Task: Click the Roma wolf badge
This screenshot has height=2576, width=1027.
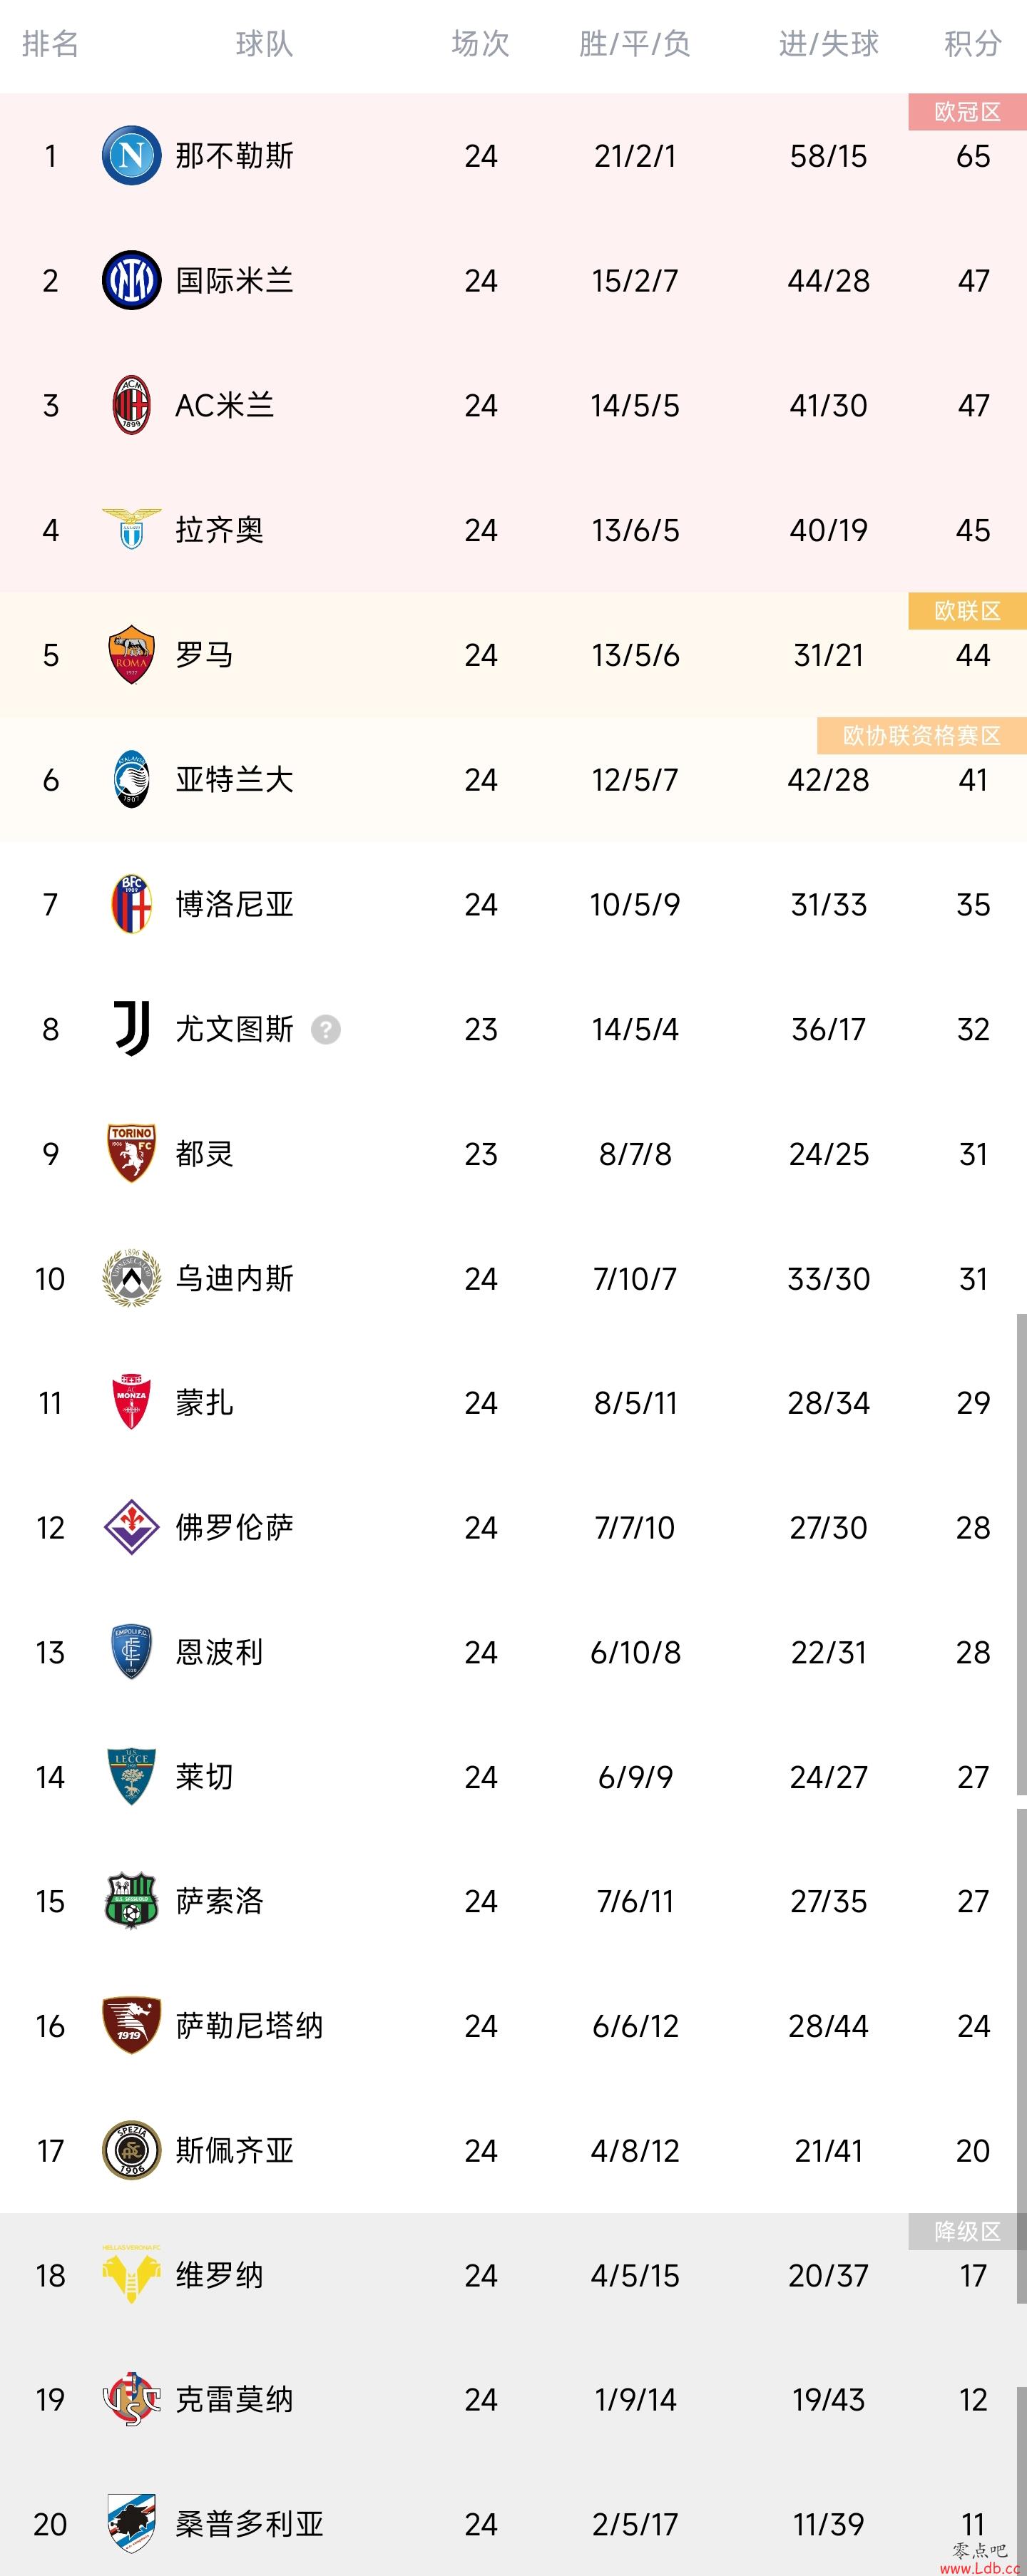Action: [x=131, y=654]
